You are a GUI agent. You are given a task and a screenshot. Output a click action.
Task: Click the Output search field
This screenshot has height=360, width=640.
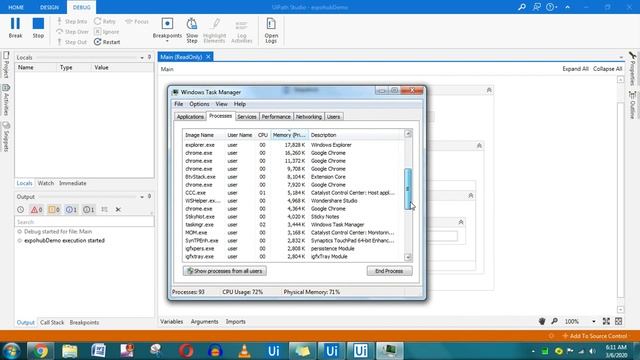84,222
